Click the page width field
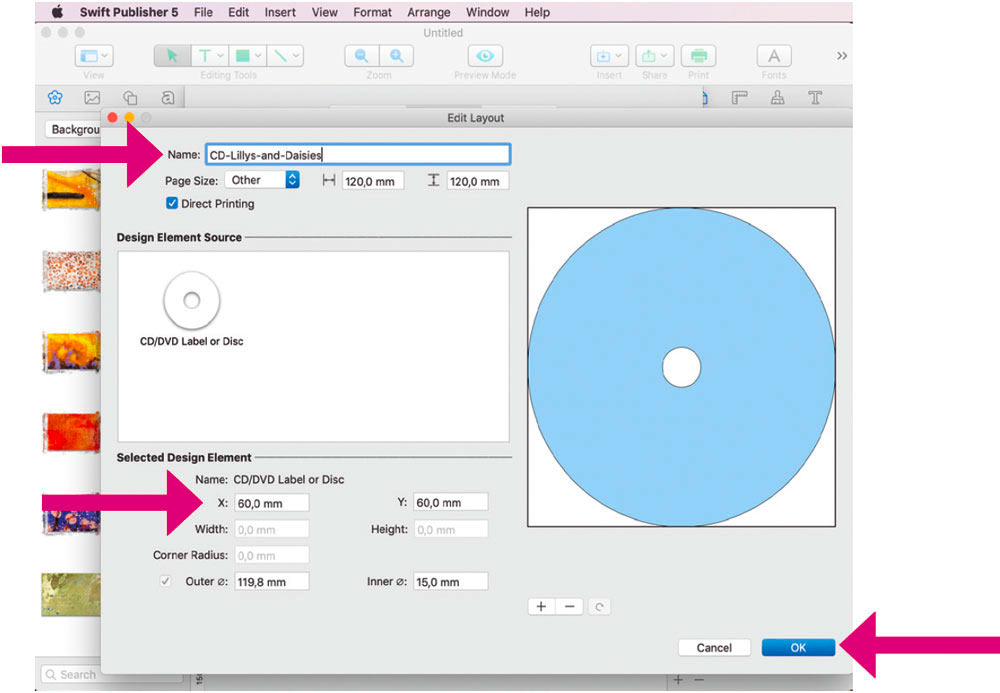Screen dimensions: 1000x693 click(373, 181)
